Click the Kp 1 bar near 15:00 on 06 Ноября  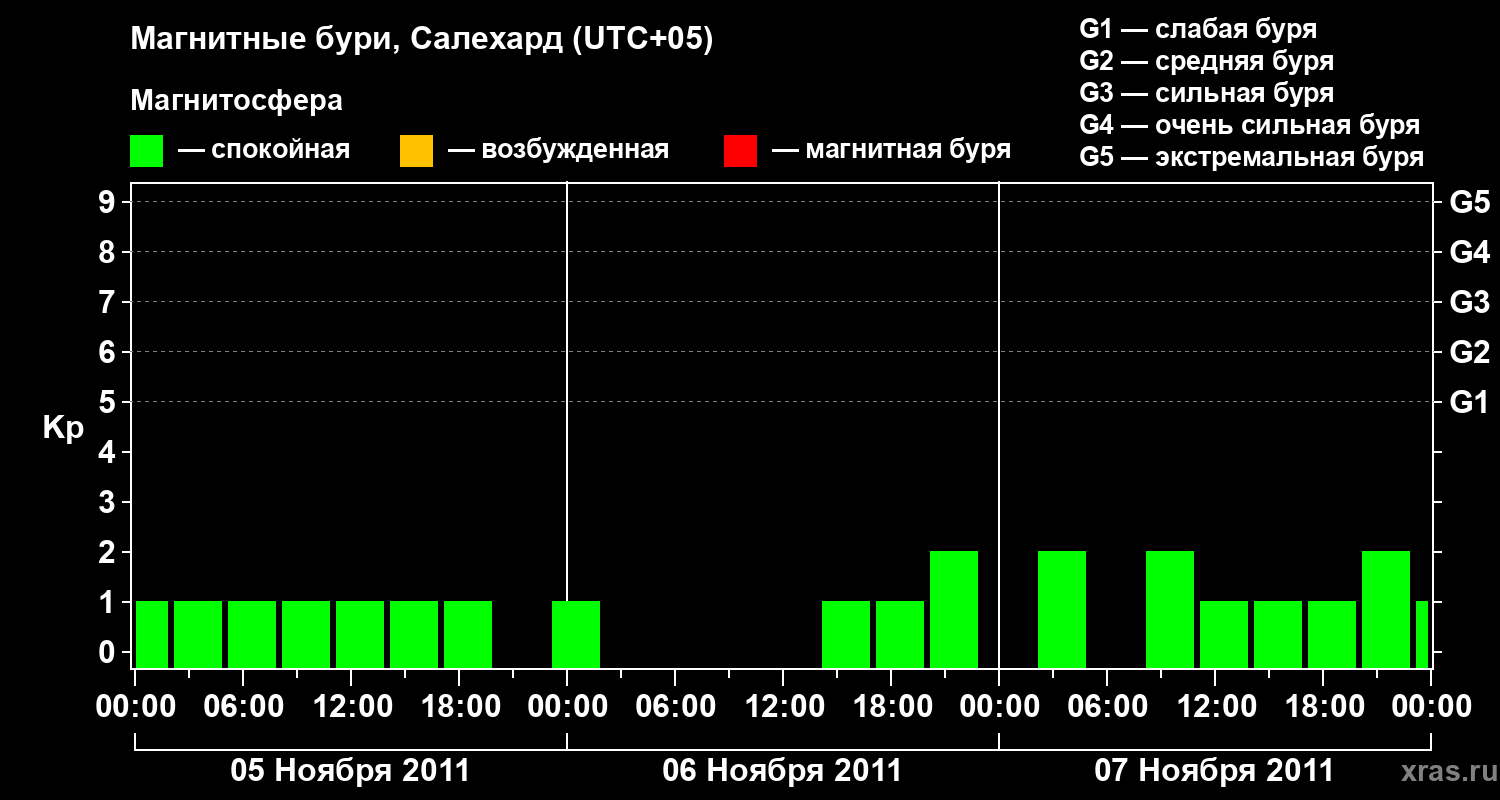[846, 634]
